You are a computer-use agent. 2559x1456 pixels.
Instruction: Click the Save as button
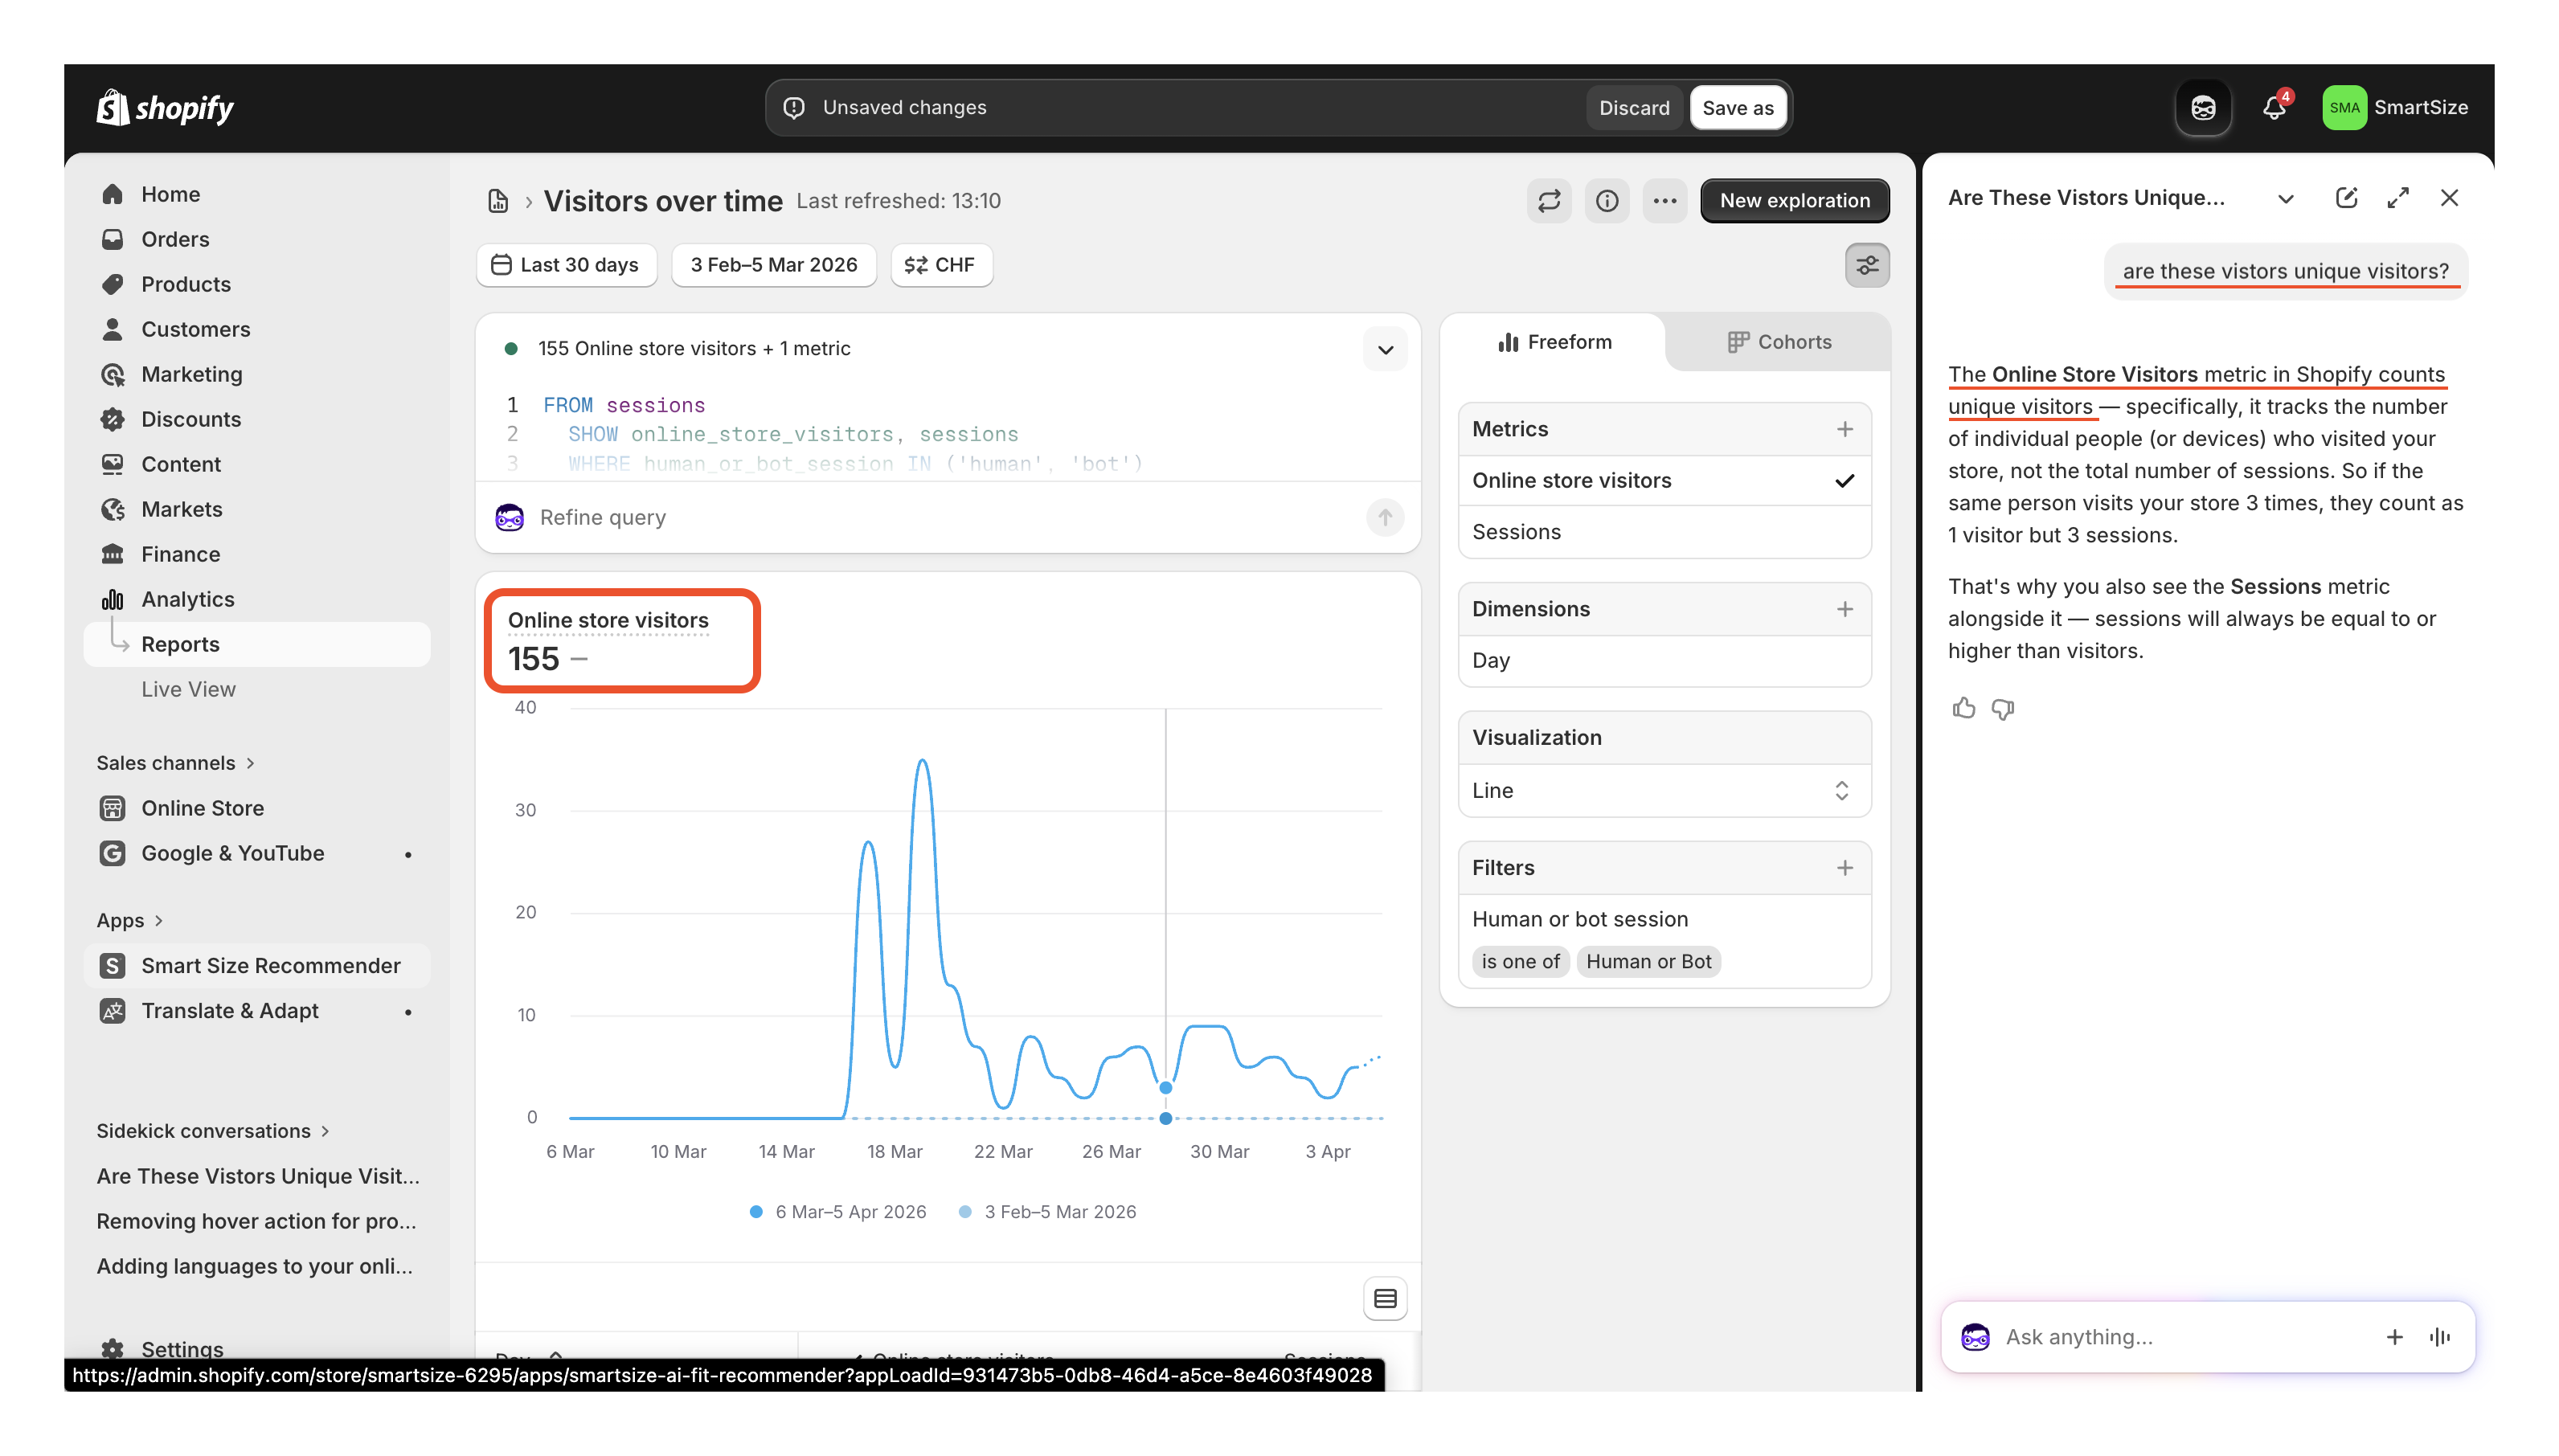pyautogui.click(x=1738, y=107)
